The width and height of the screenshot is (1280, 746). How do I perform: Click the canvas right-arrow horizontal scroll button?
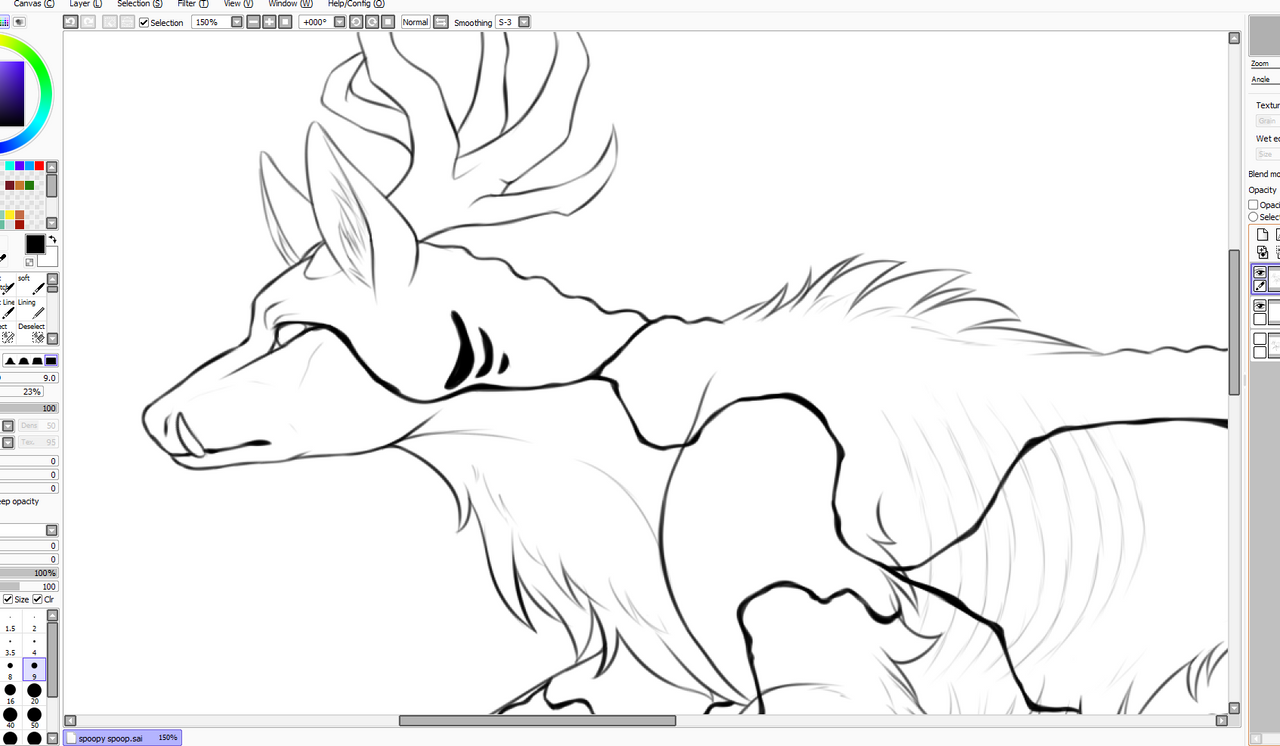pyautogui.click(x=1222, y=720)
